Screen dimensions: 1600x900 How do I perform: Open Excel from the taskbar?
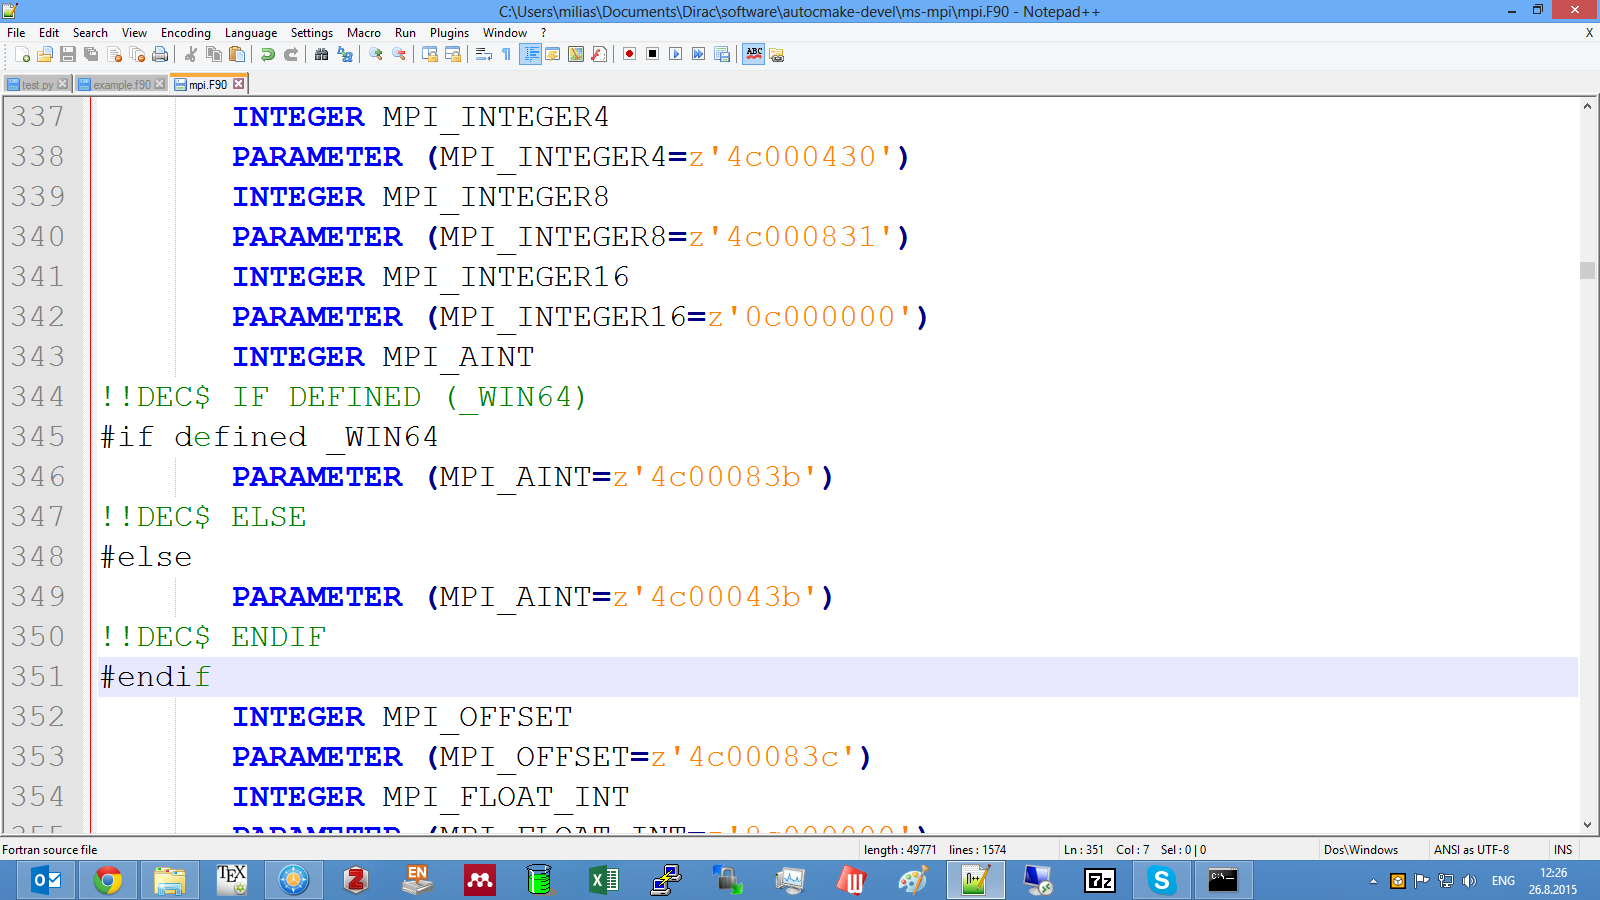click(604, 880)
